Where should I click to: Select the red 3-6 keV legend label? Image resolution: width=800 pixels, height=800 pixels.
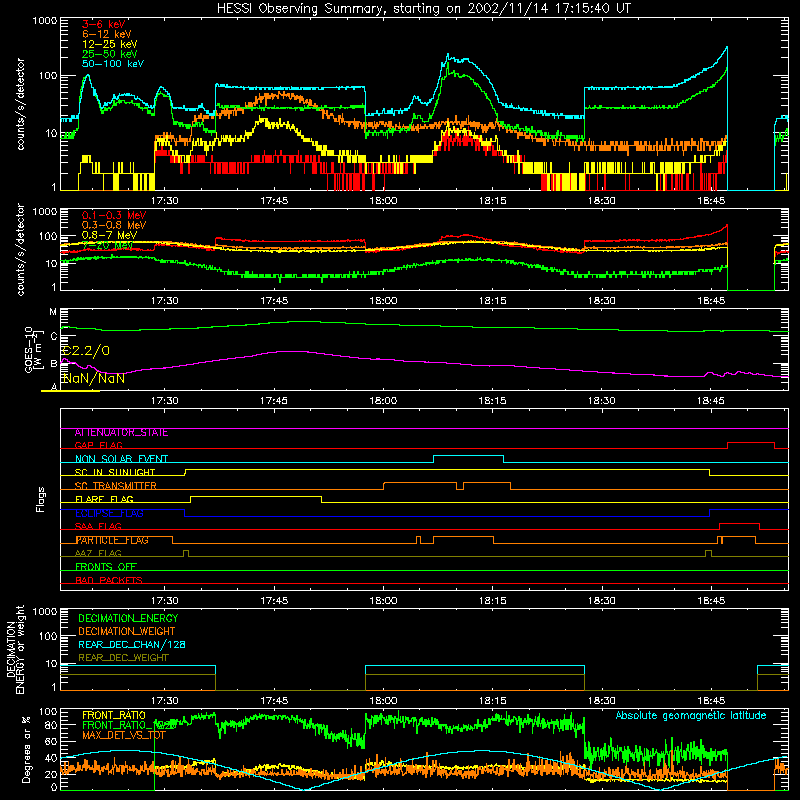point(104,24)
